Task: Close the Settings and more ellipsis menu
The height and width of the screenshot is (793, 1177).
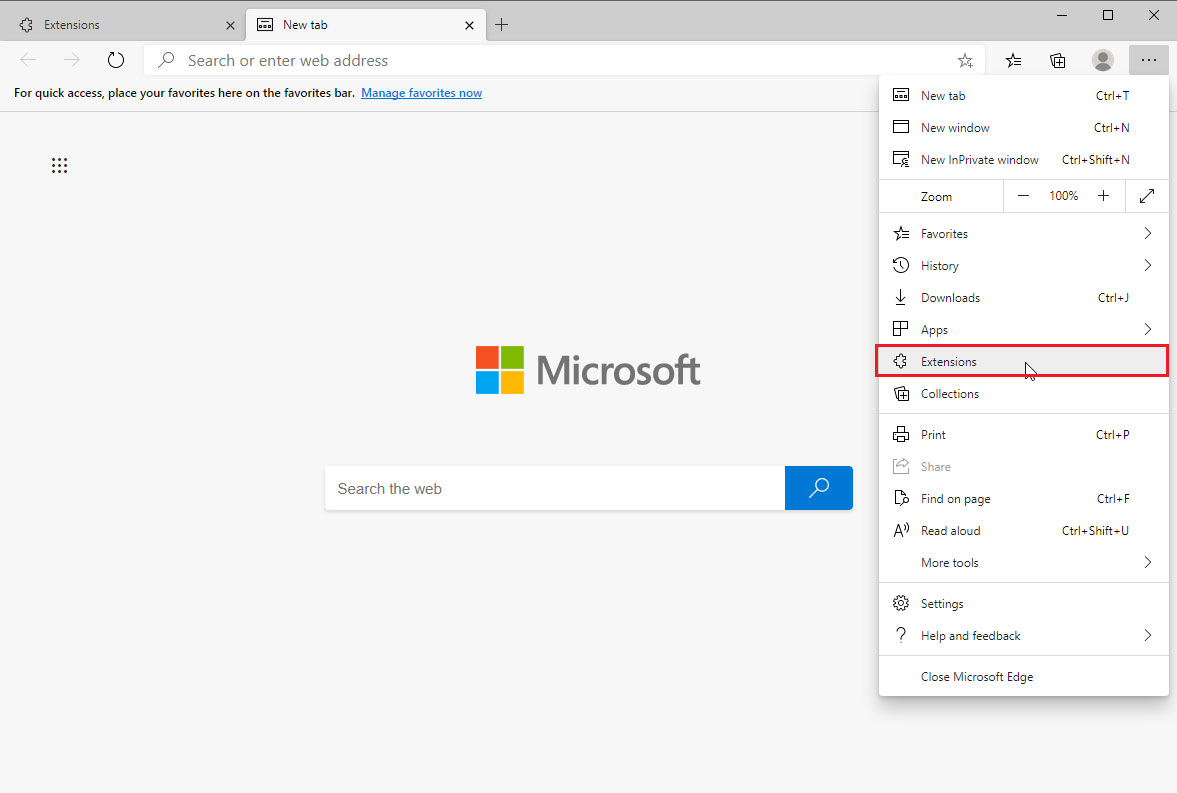Action: pos(1148,60)
